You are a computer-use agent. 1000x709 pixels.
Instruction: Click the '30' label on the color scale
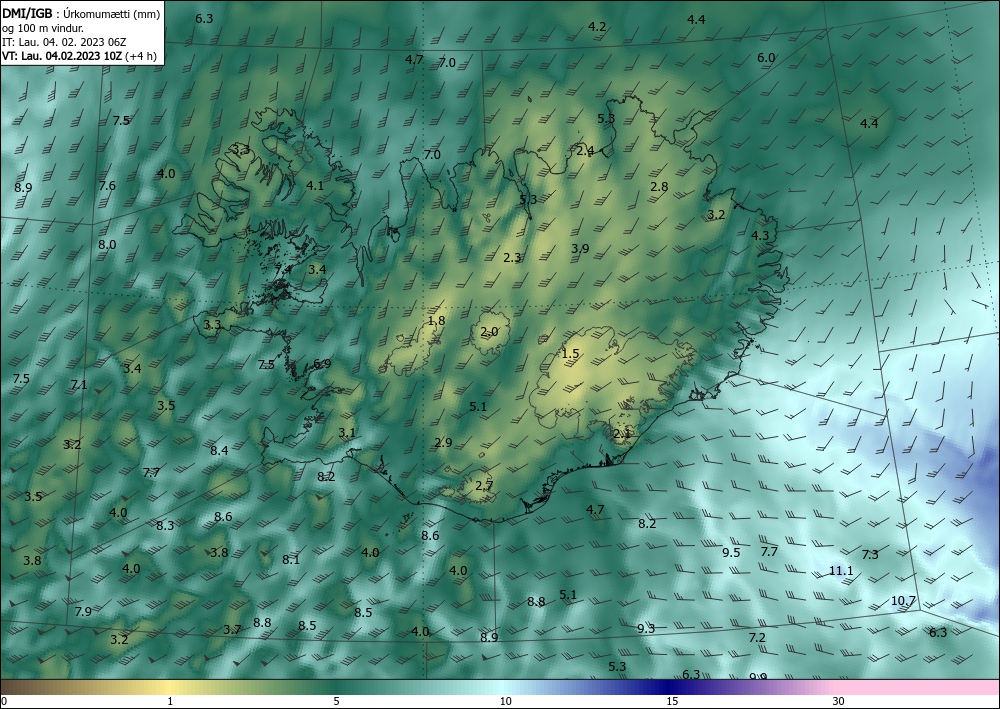[838, 701]
